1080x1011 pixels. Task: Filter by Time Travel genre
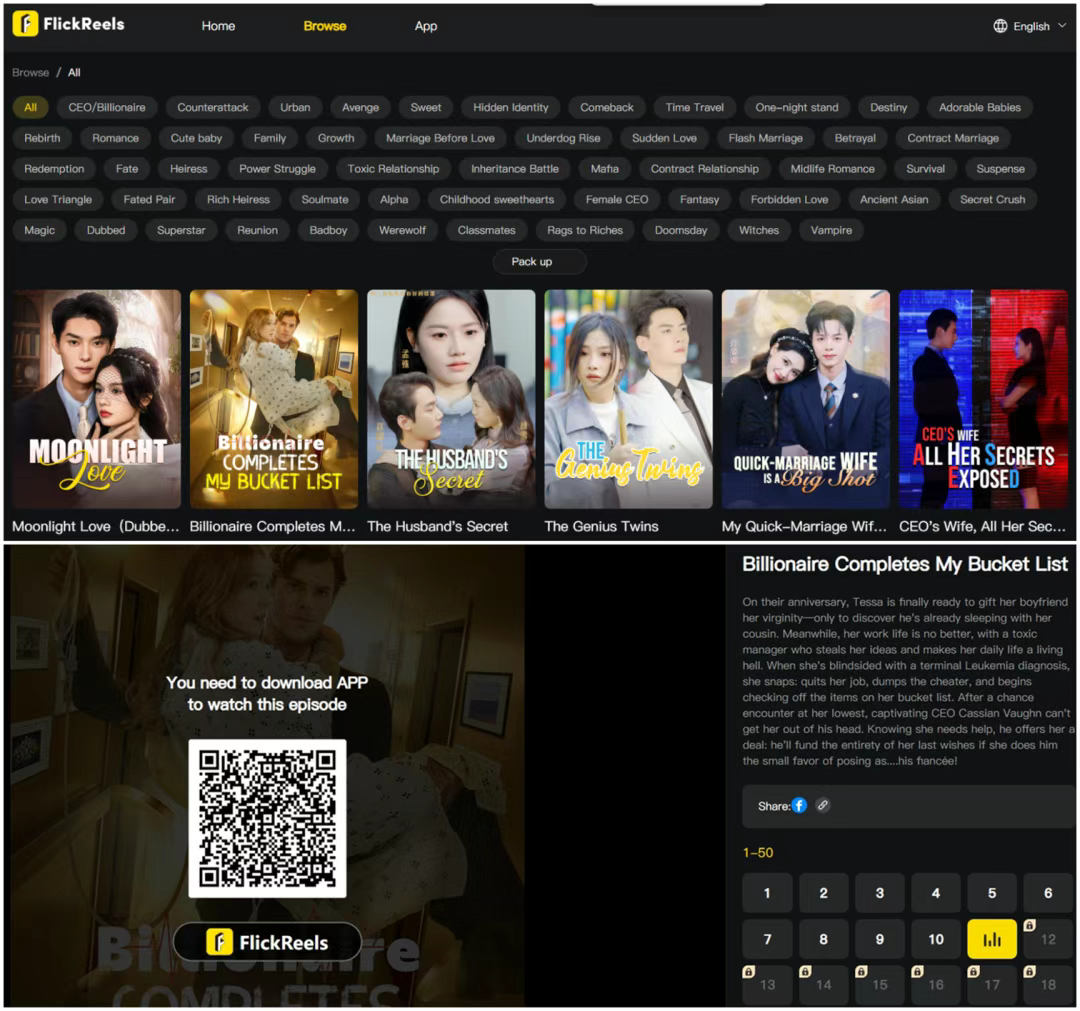pyautogui.click(x=694, y=107)
